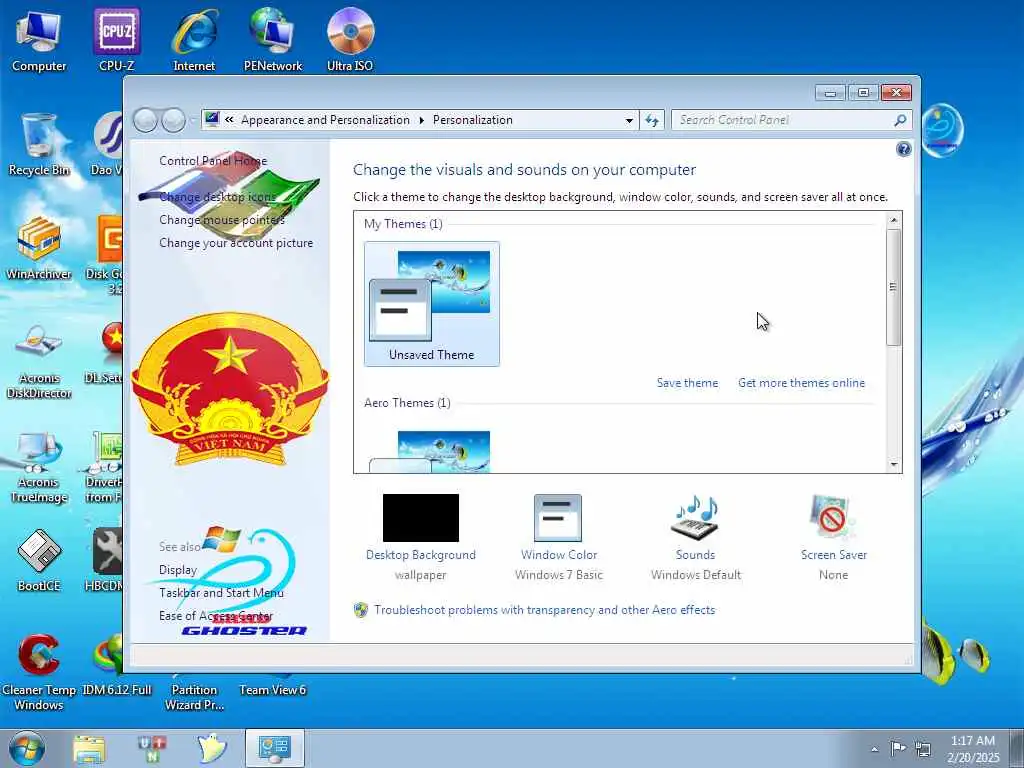The width and height of the screenshot is (1024, 768).
Task: Open the Start menu orb
Action: [27, 748]
